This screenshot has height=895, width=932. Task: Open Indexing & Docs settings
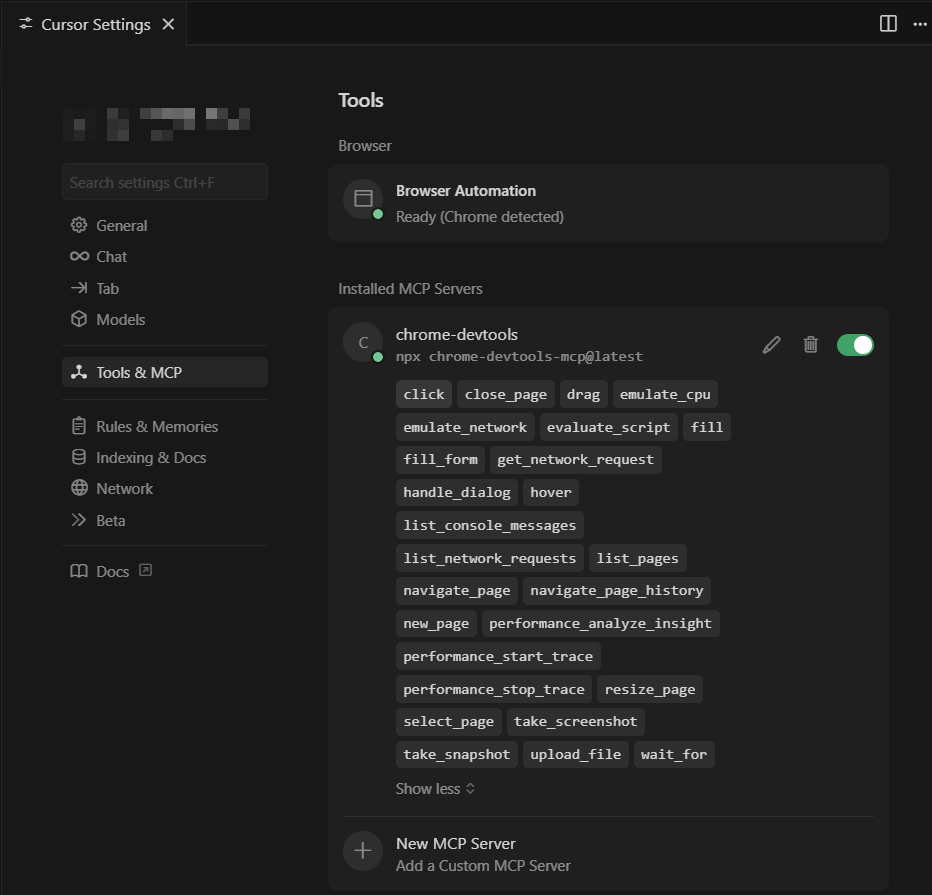coord(150,458)
